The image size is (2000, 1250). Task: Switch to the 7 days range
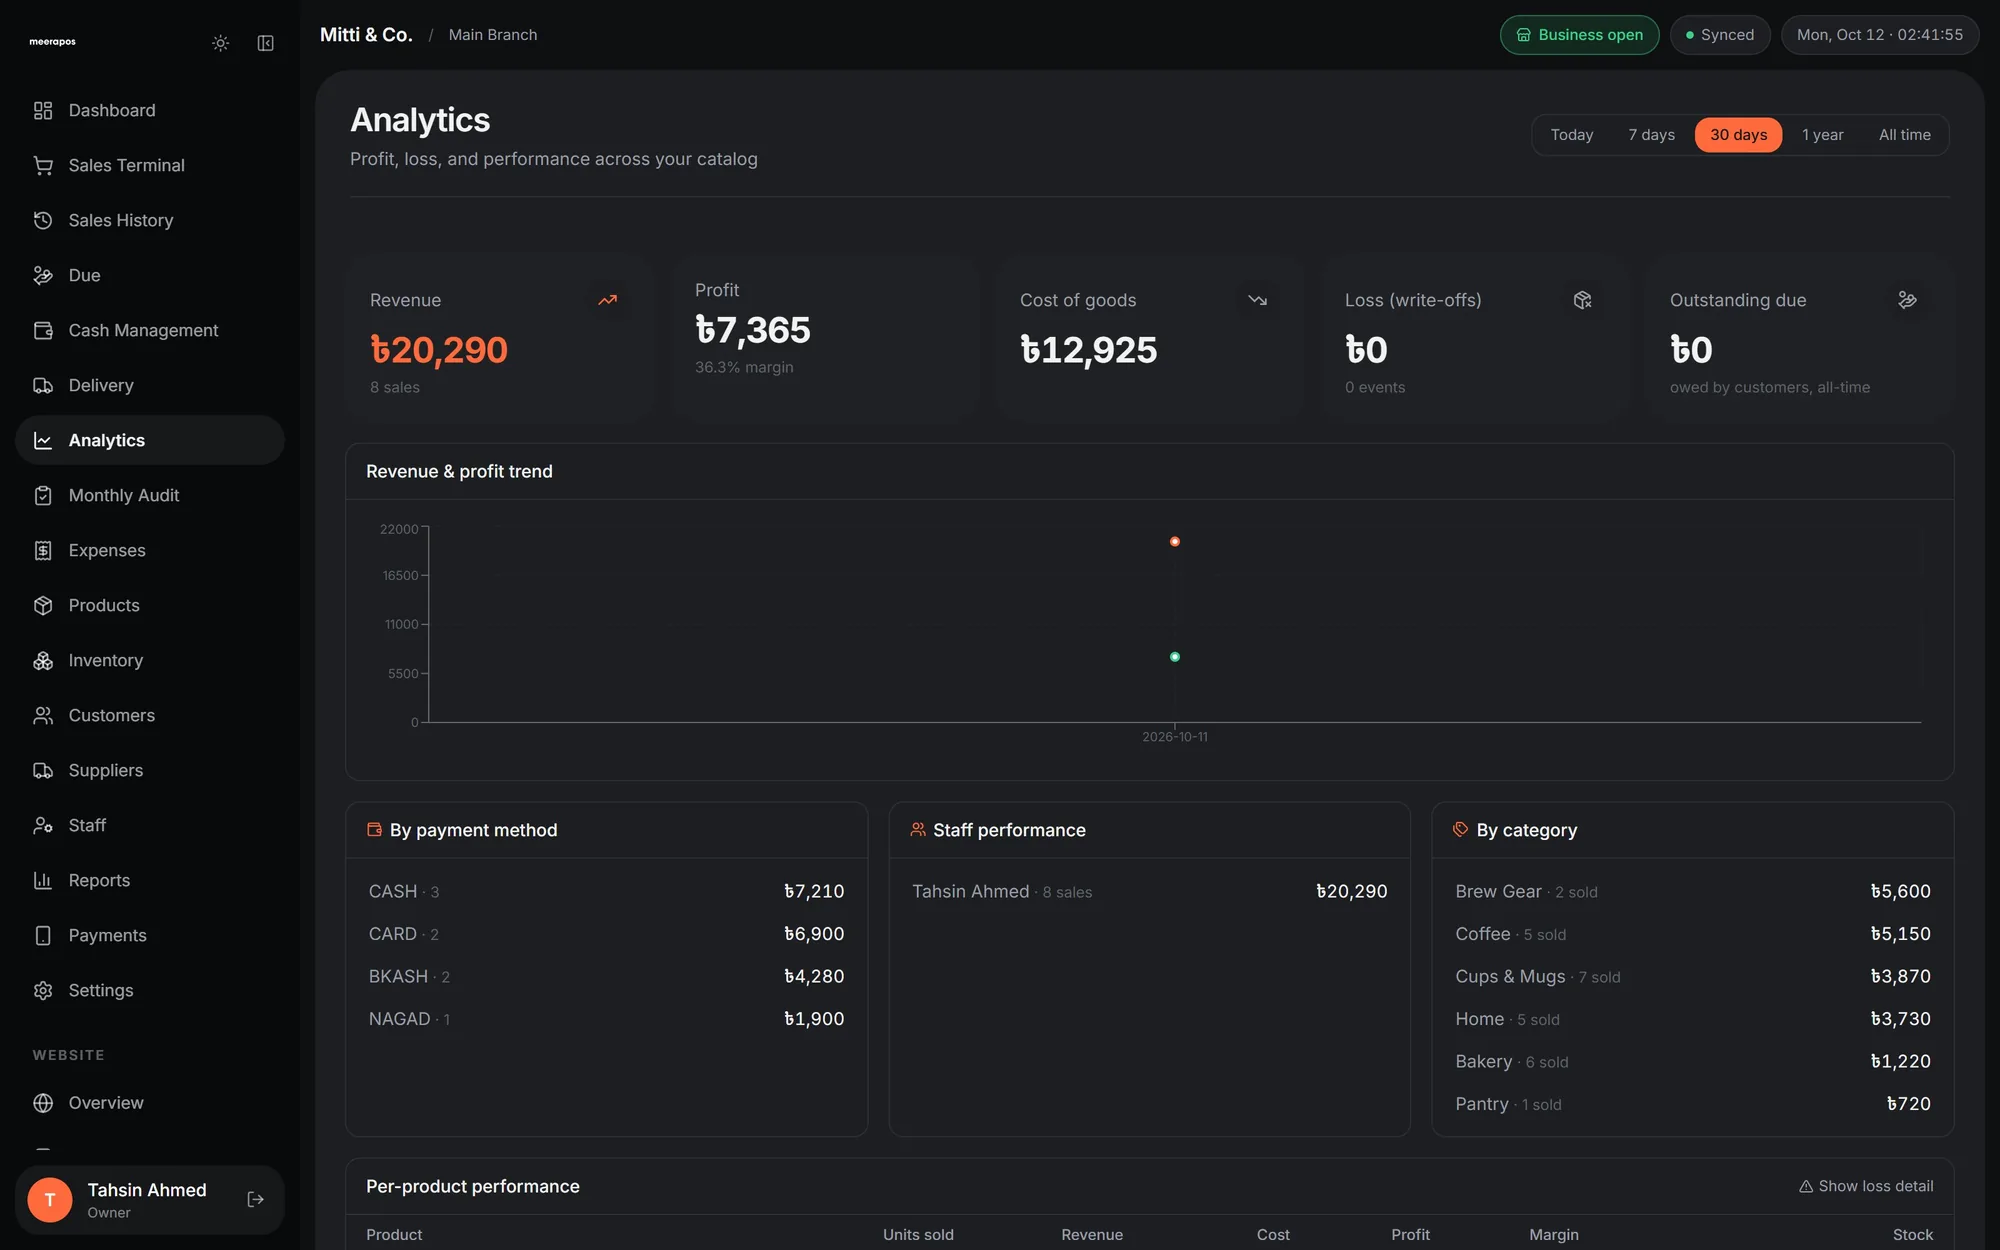coord(1651,135)
